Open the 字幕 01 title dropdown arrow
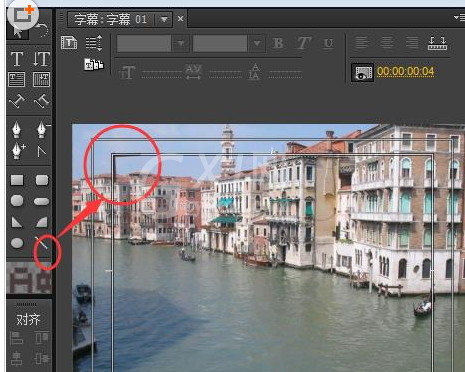Screen dimensions: 465x372 164,19
